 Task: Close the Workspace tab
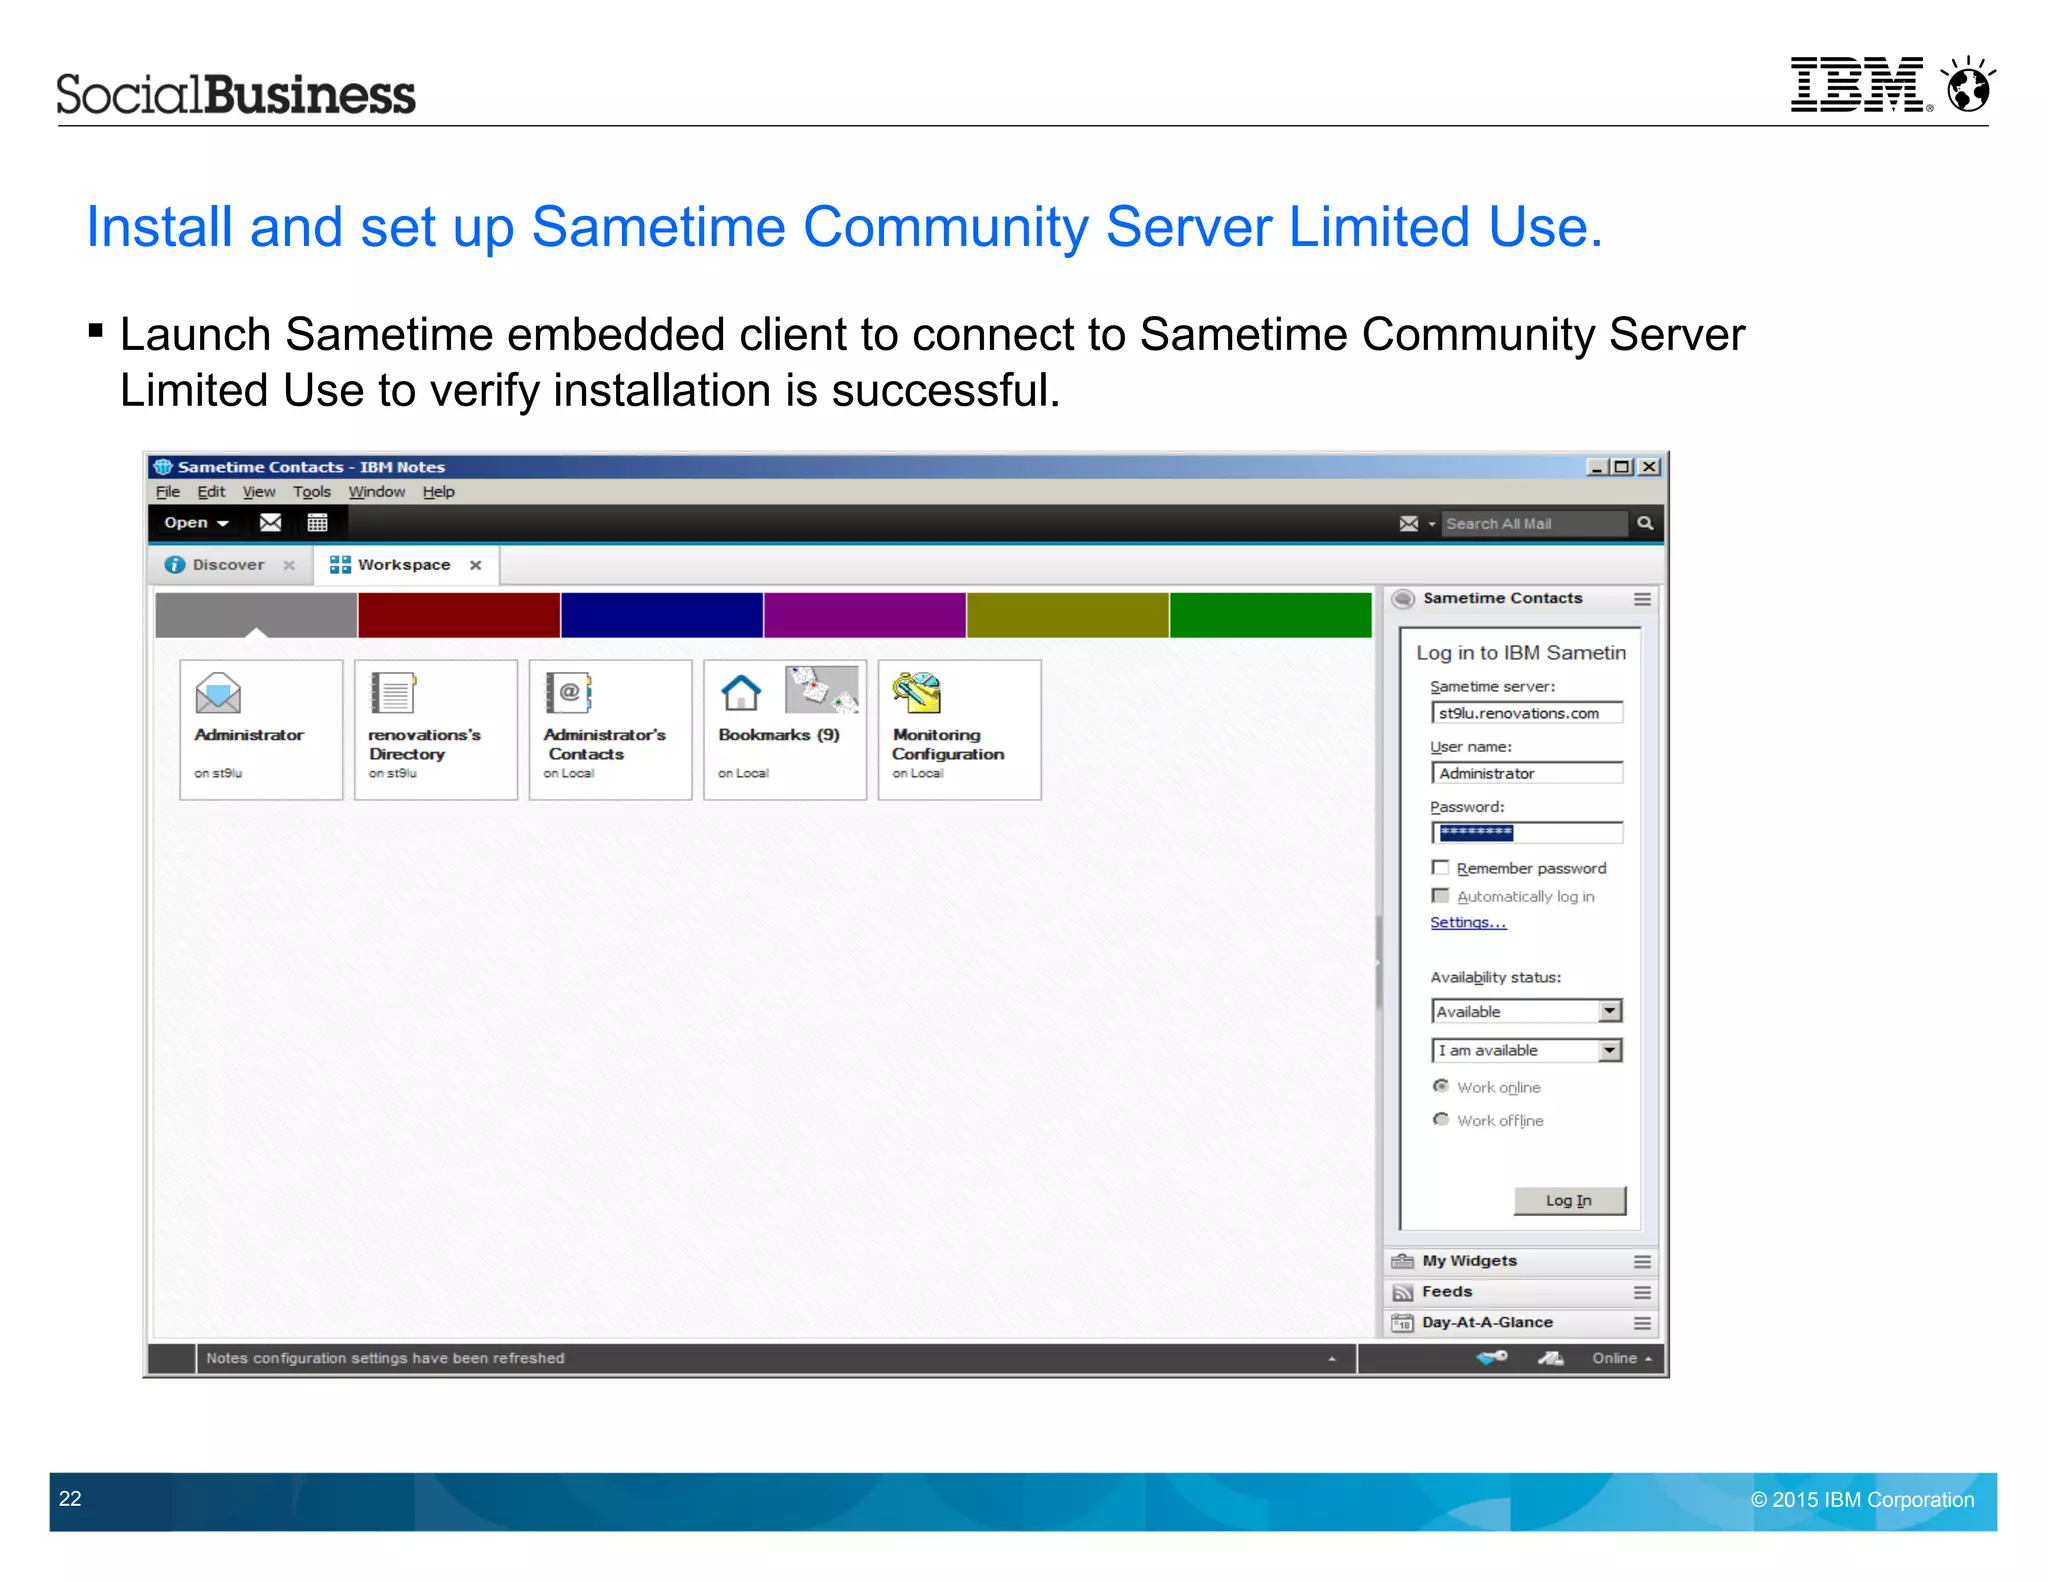coord(476,565)
